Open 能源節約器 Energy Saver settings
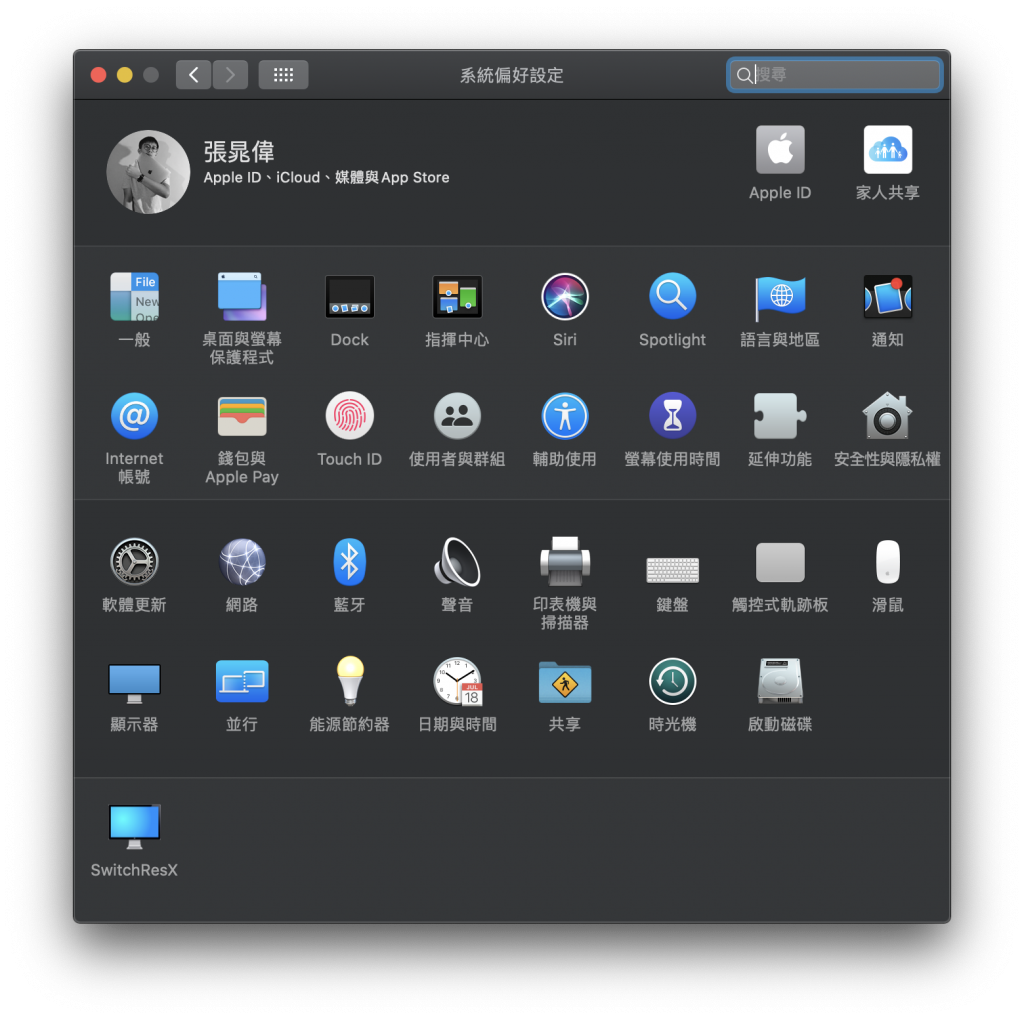 (x=349, y=682)
